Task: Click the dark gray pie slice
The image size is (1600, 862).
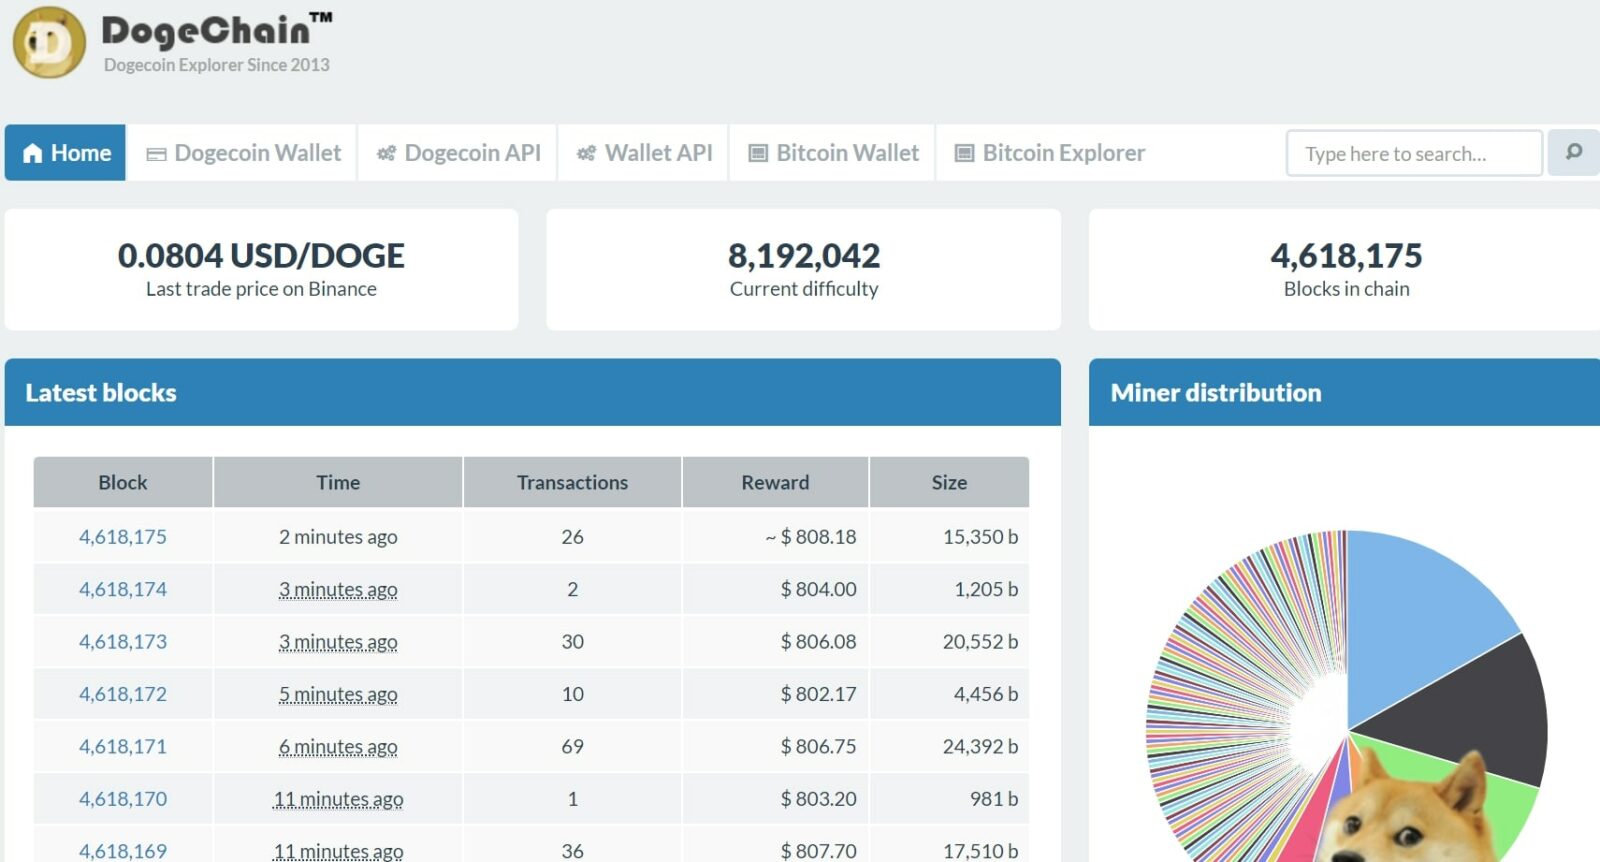Action: coord(1475,712)
